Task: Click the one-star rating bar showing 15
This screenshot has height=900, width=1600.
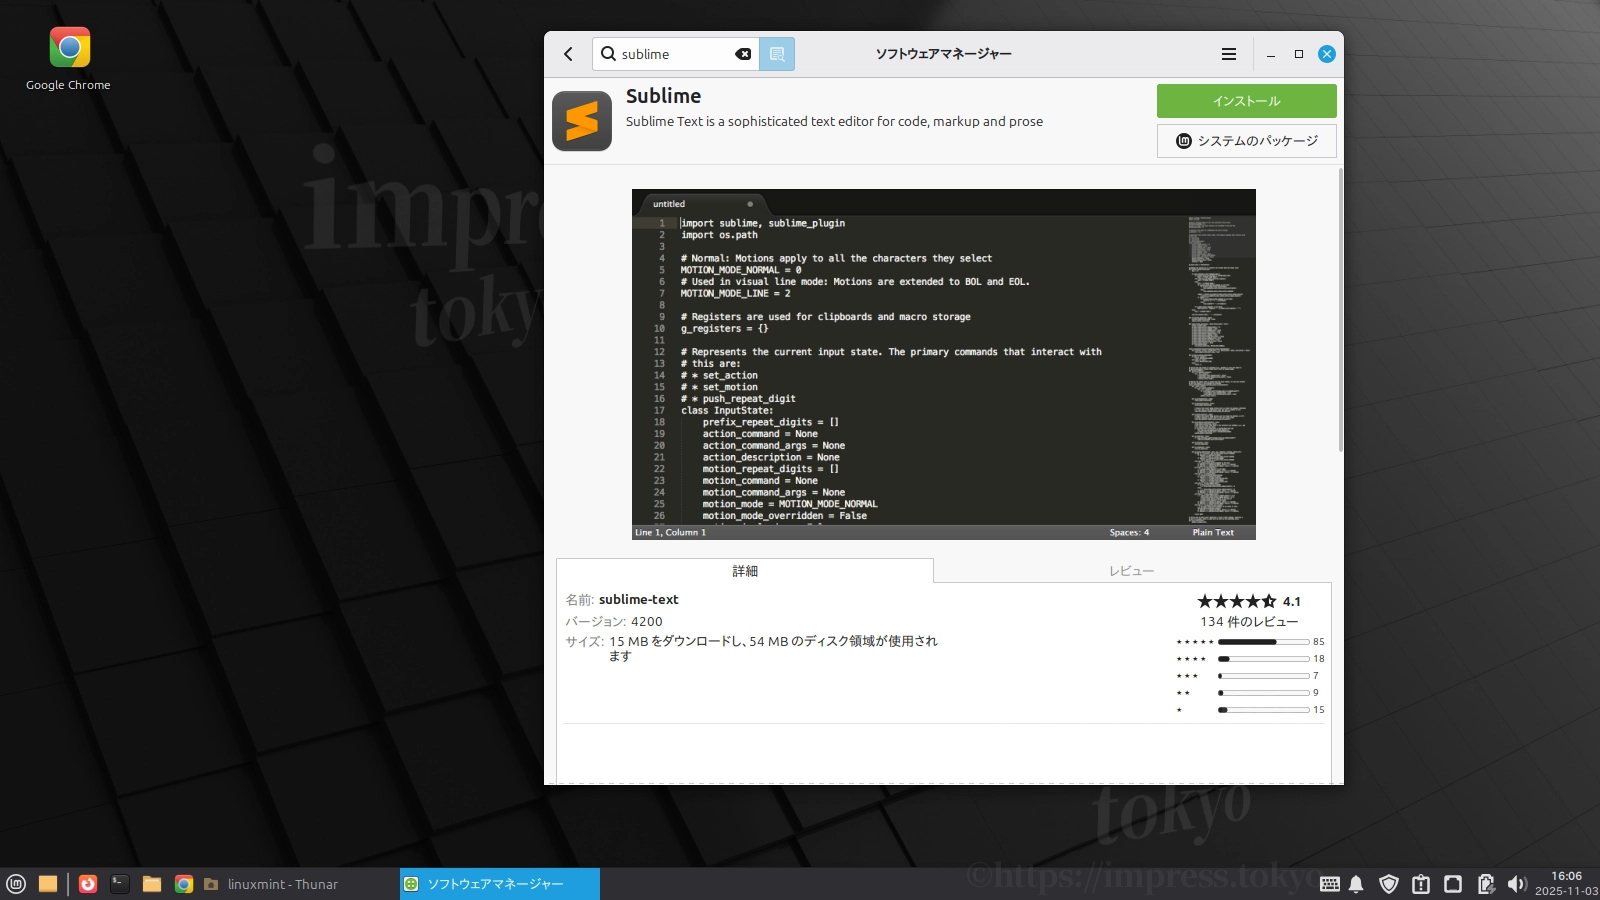Action: click(x=1264, y=710)
